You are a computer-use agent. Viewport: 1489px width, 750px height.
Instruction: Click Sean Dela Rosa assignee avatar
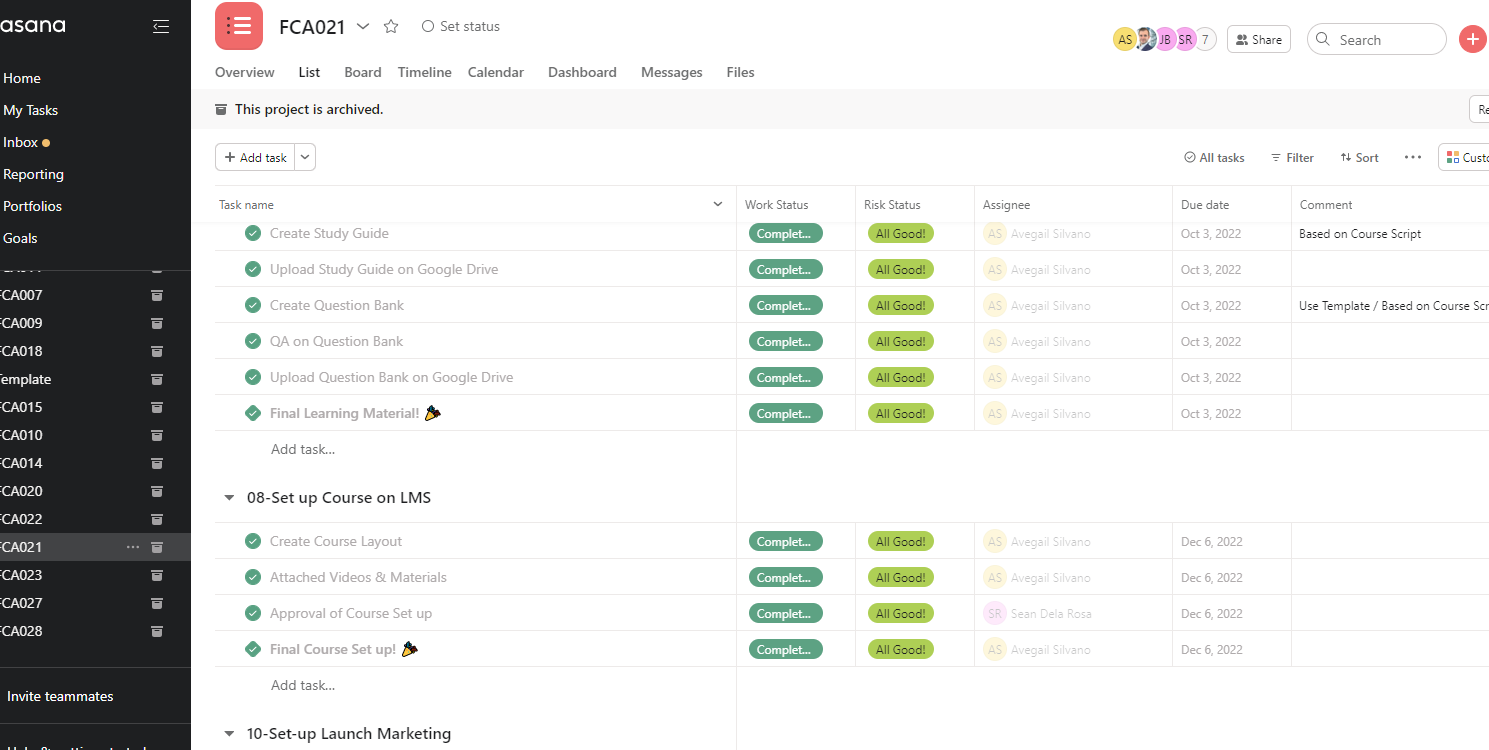994,613
